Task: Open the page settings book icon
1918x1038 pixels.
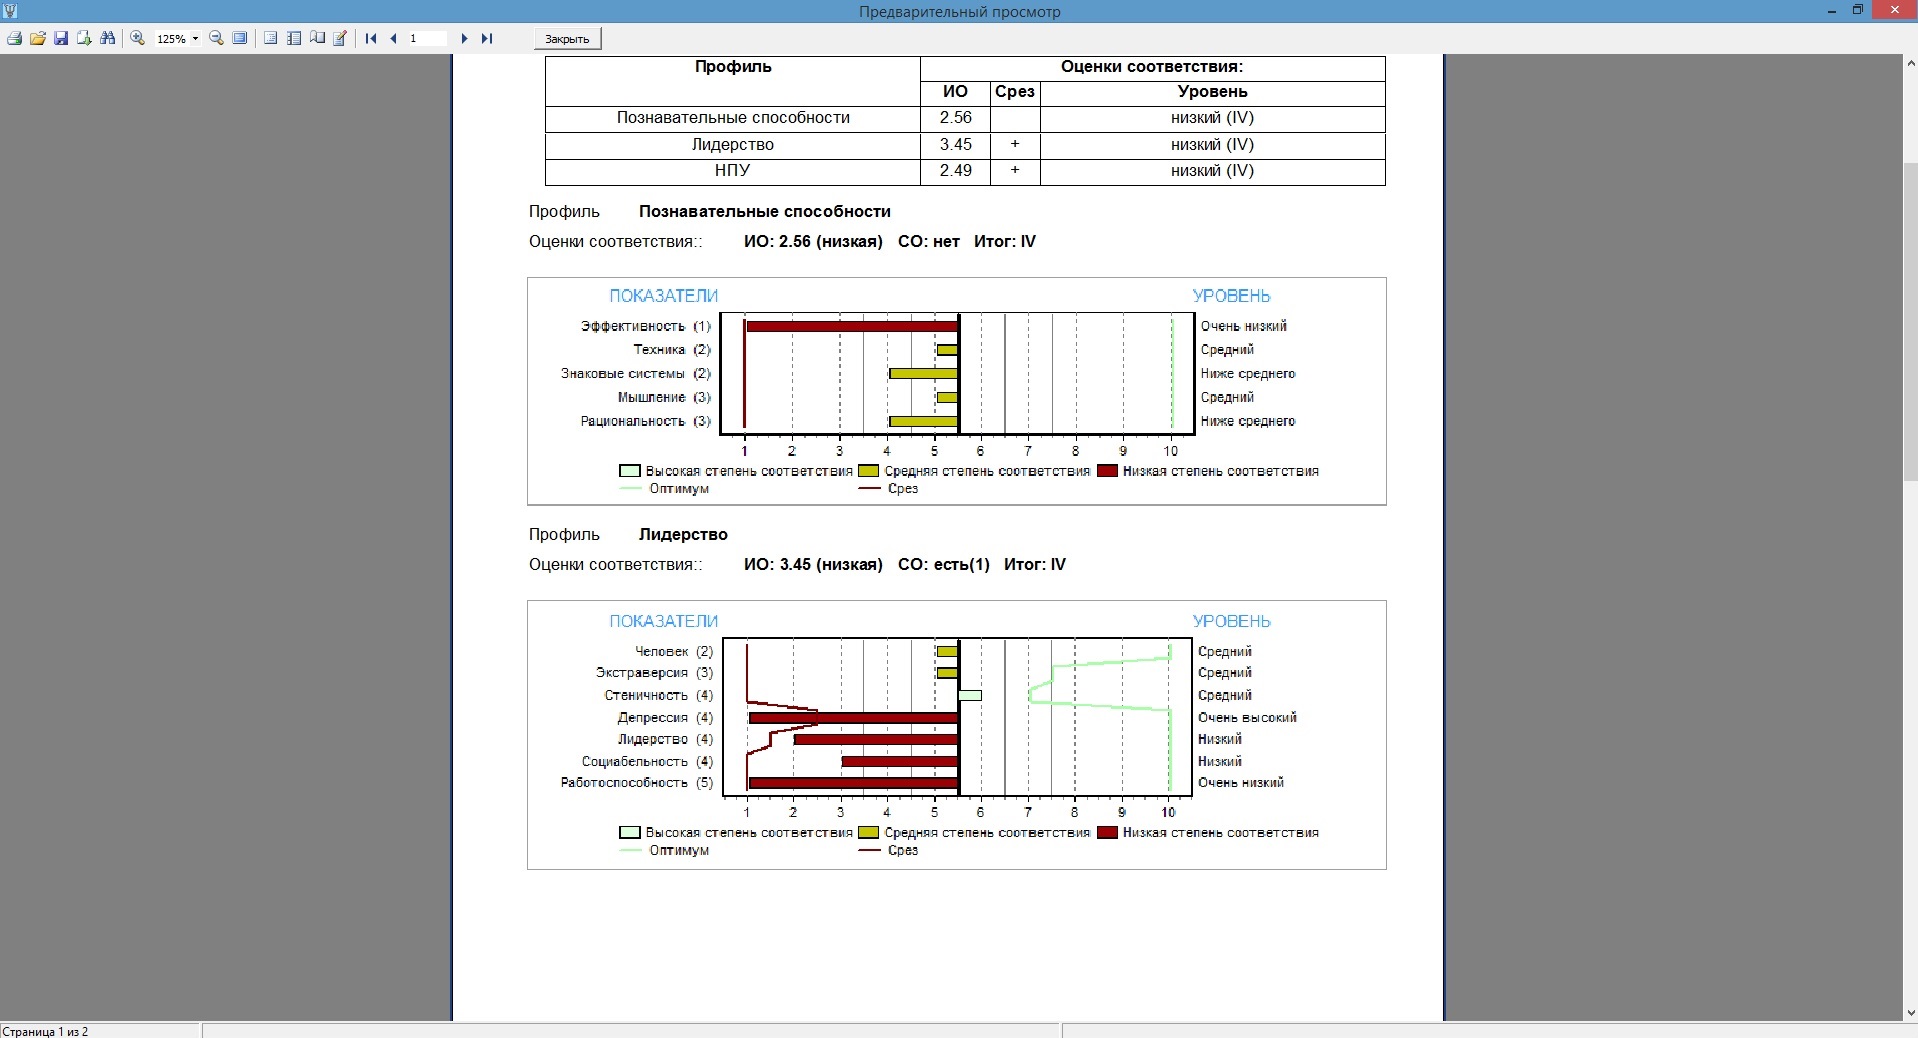Action: click(317, 38)
